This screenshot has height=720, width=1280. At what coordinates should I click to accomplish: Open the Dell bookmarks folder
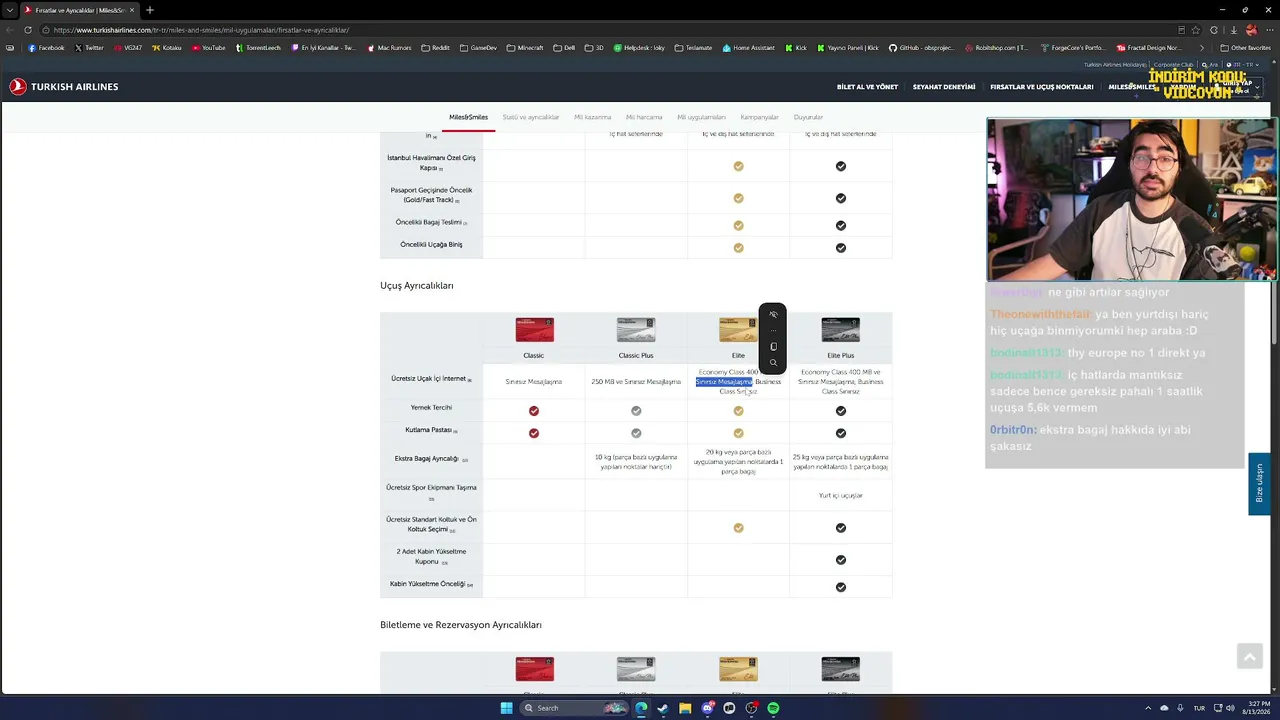pyautogui.click(x=564, y=48)
